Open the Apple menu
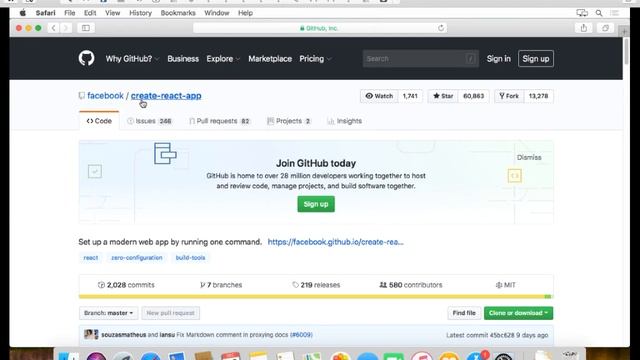This screenshot has width=640, height=360. pyautogui.click(x=23, y=13)
